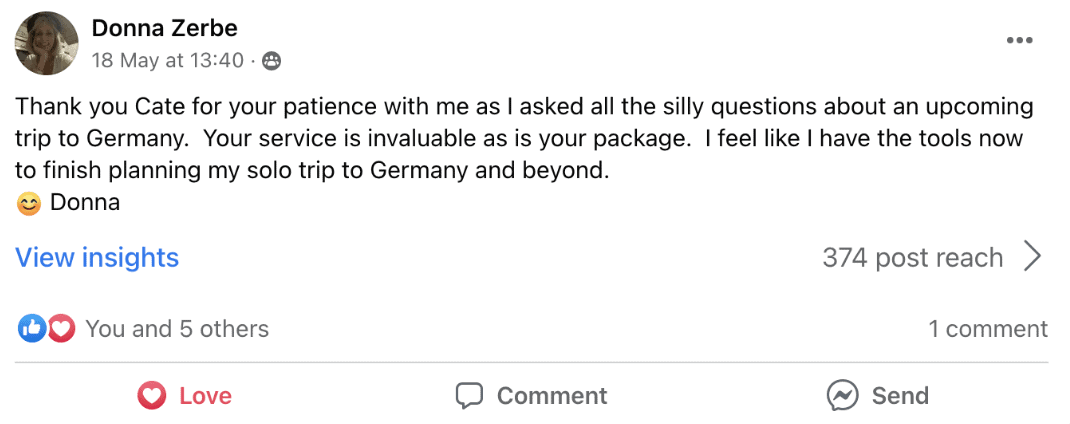This screenshot has height=424, width=1070.
Task: Click the smiling emoji before Donna
Action: click(30, 203)
